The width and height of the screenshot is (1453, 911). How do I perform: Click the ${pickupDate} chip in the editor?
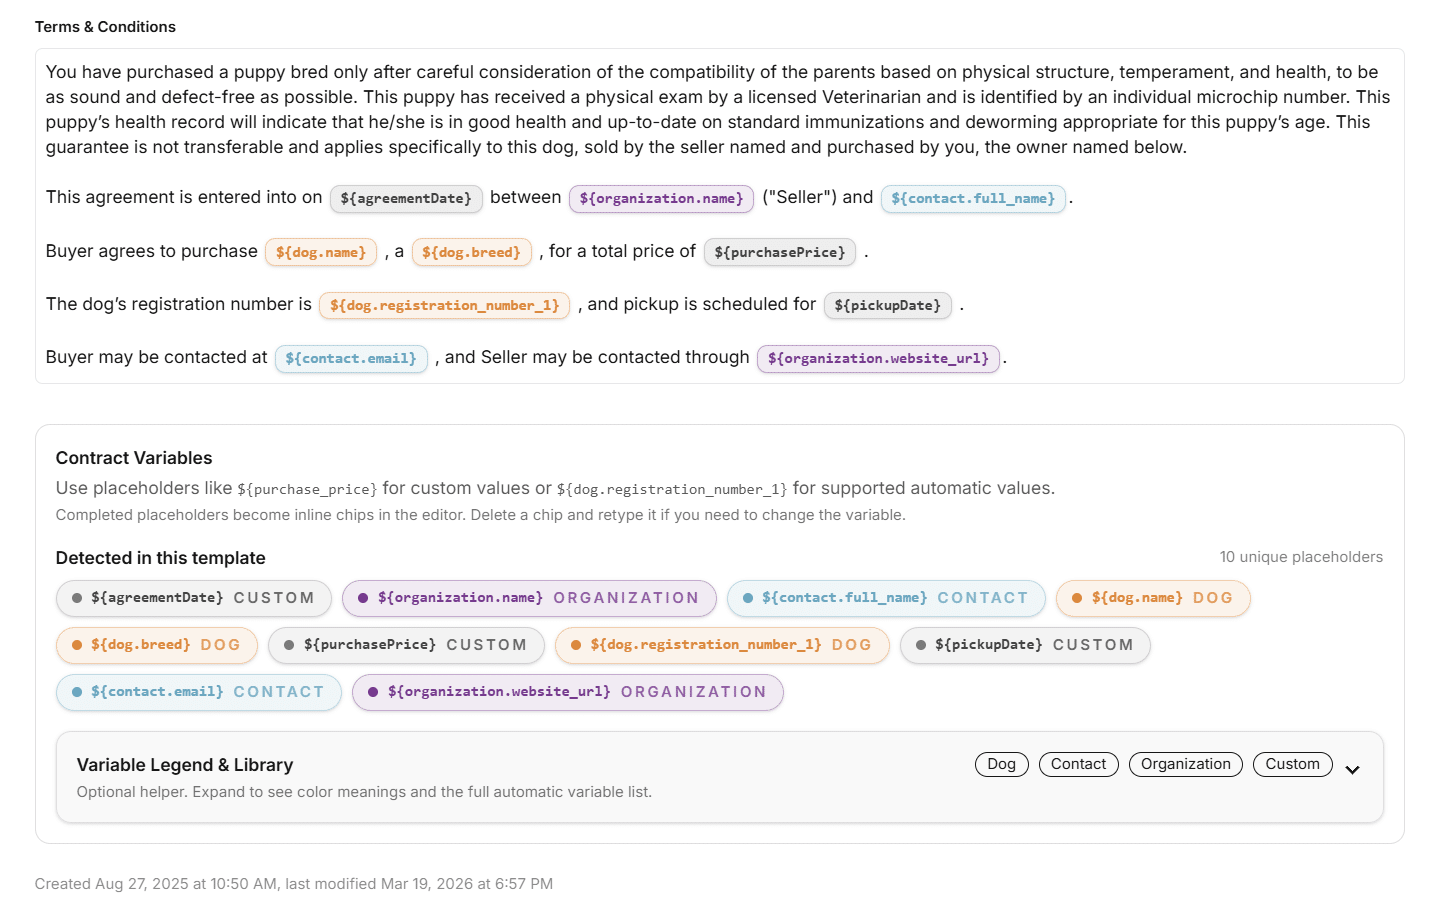pos(887,305)
